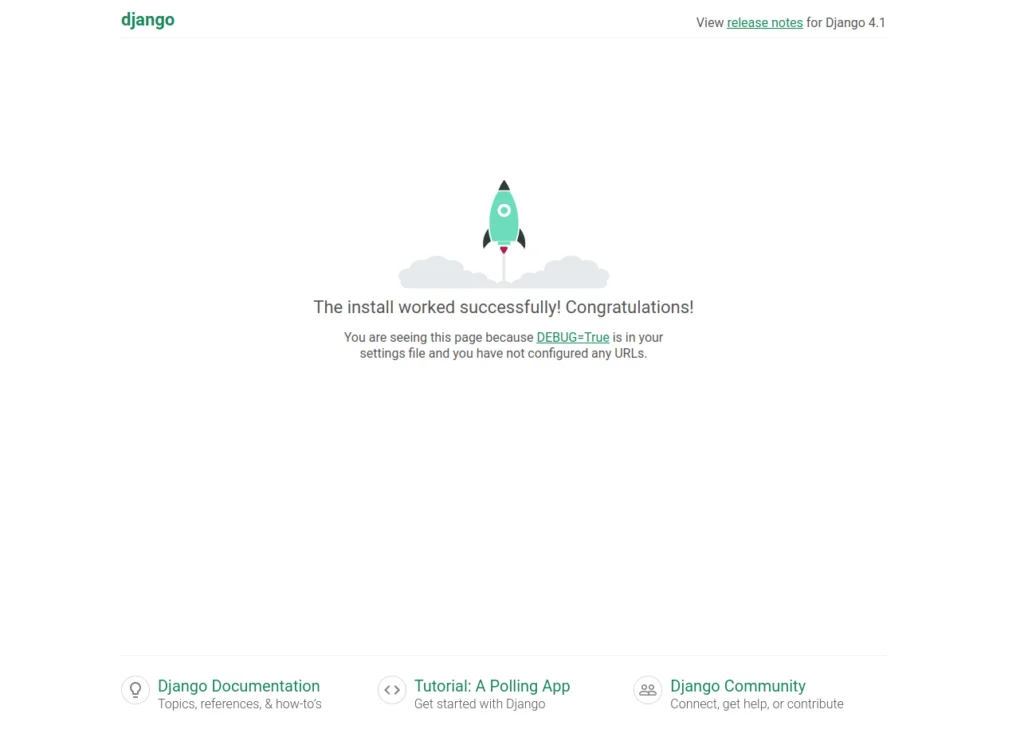Viewport: 1024px width, 729px height.
Task: Click the green rocket illustration
Action: pyautogui.click(x=504, y=222)
